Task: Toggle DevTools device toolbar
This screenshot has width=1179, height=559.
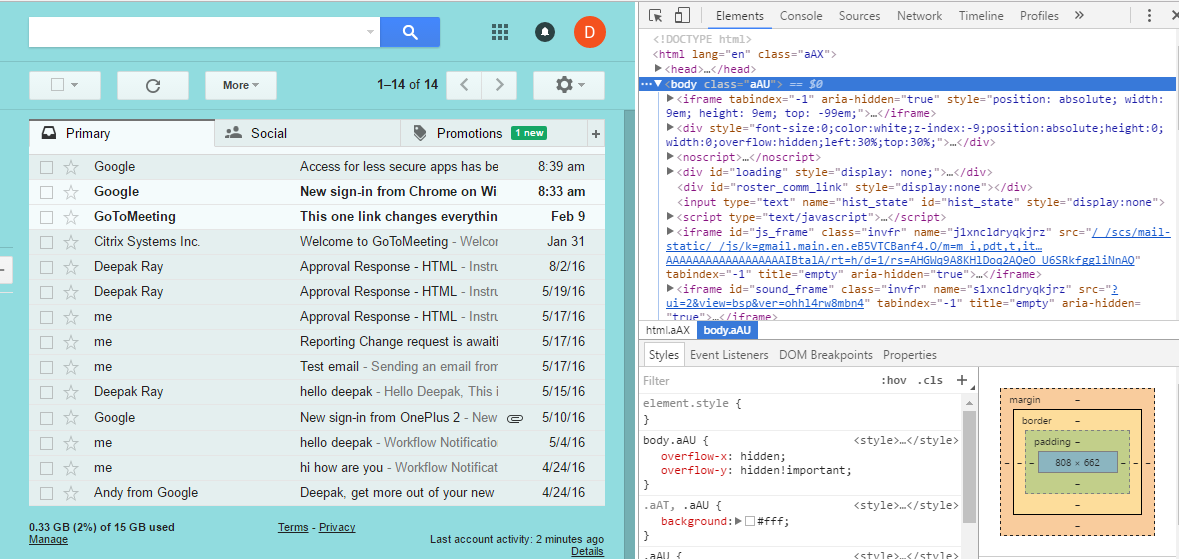Action: coord(682,16)
